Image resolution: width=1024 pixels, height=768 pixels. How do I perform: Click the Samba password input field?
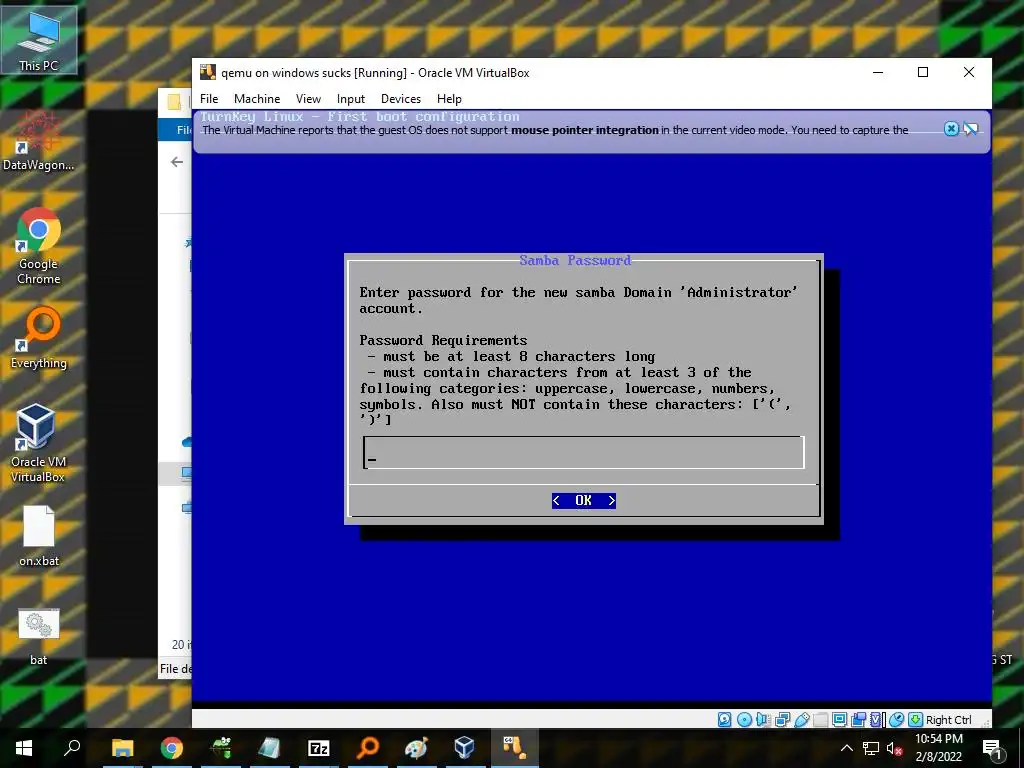[584, 453]
